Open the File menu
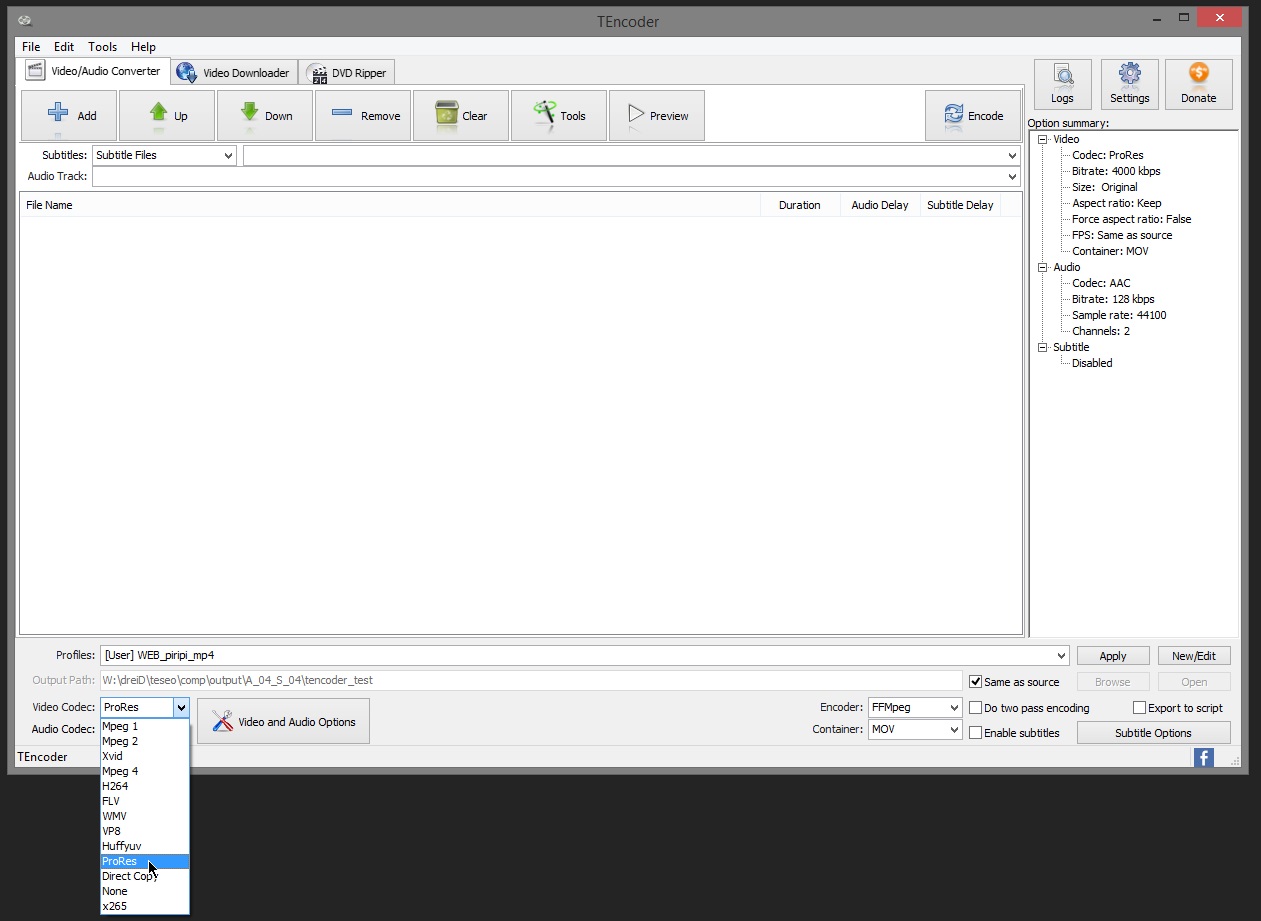 31,47
